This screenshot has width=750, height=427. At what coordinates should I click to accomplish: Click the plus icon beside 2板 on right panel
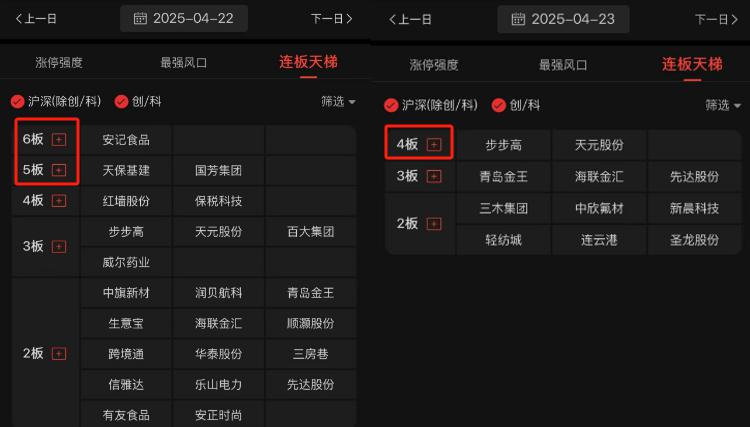pyautogui.click(x=434, y=224)
